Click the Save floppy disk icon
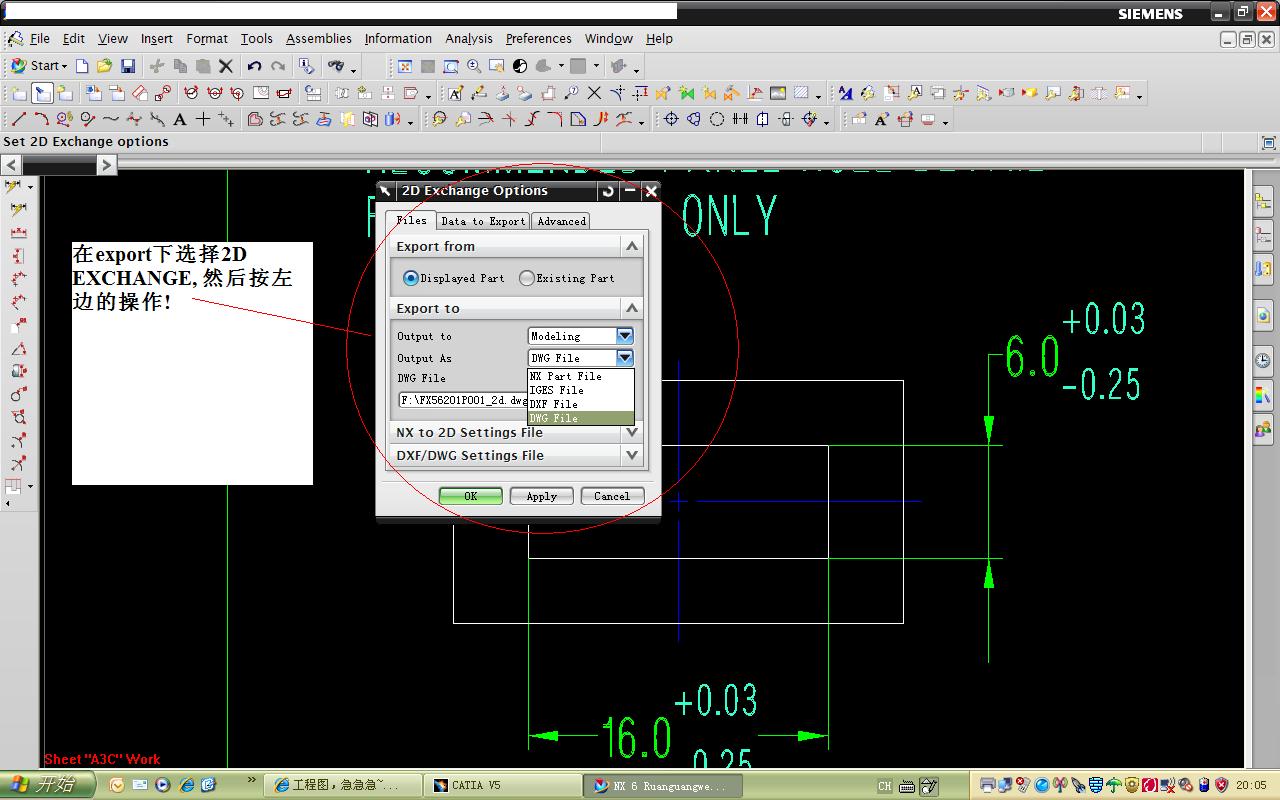Image resolution: width=1280 pixels, height=800 pixels. coord(128,66)
